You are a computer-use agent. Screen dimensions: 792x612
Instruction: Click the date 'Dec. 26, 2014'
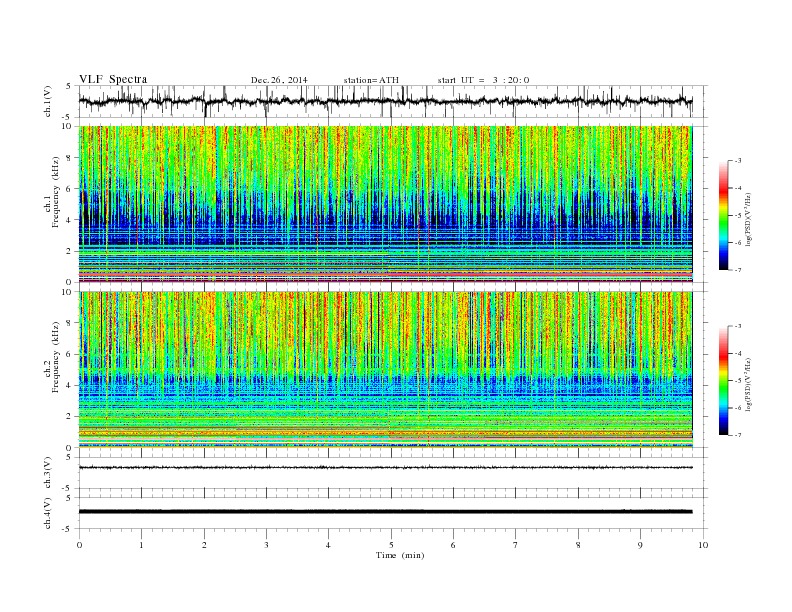279,80
